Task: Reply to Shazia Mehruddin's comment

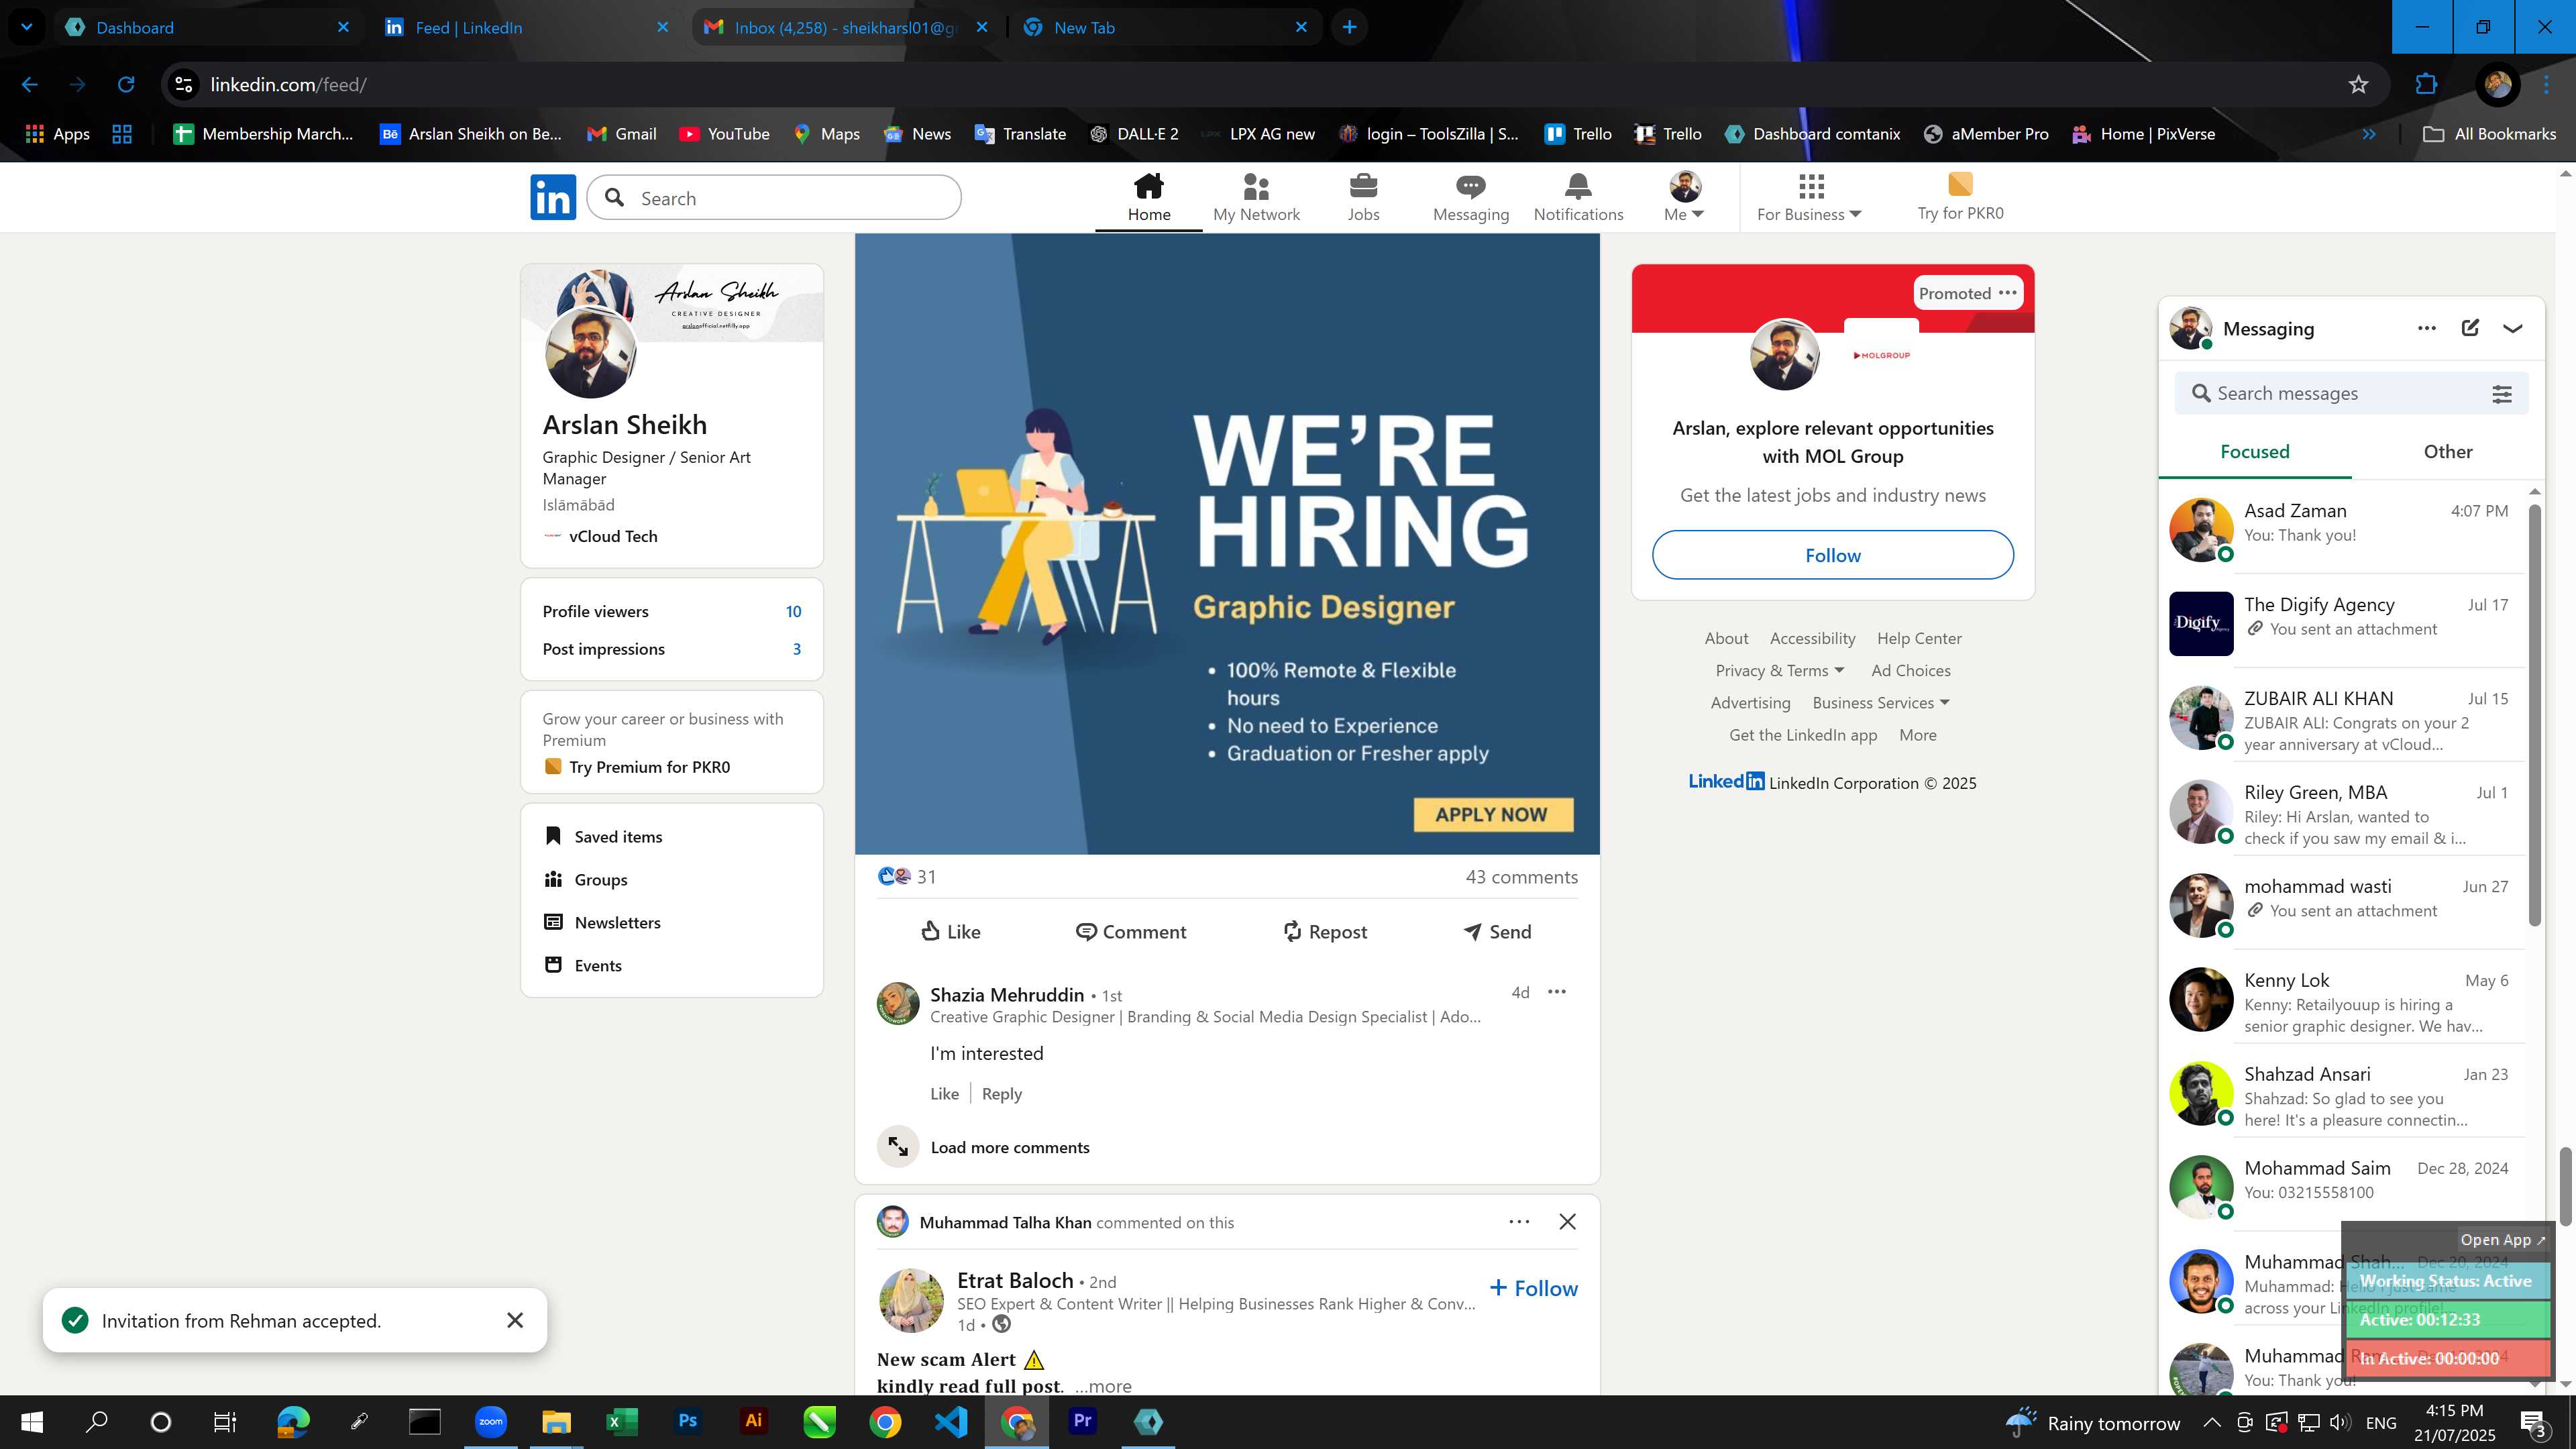Action: pos(1001,1094)
